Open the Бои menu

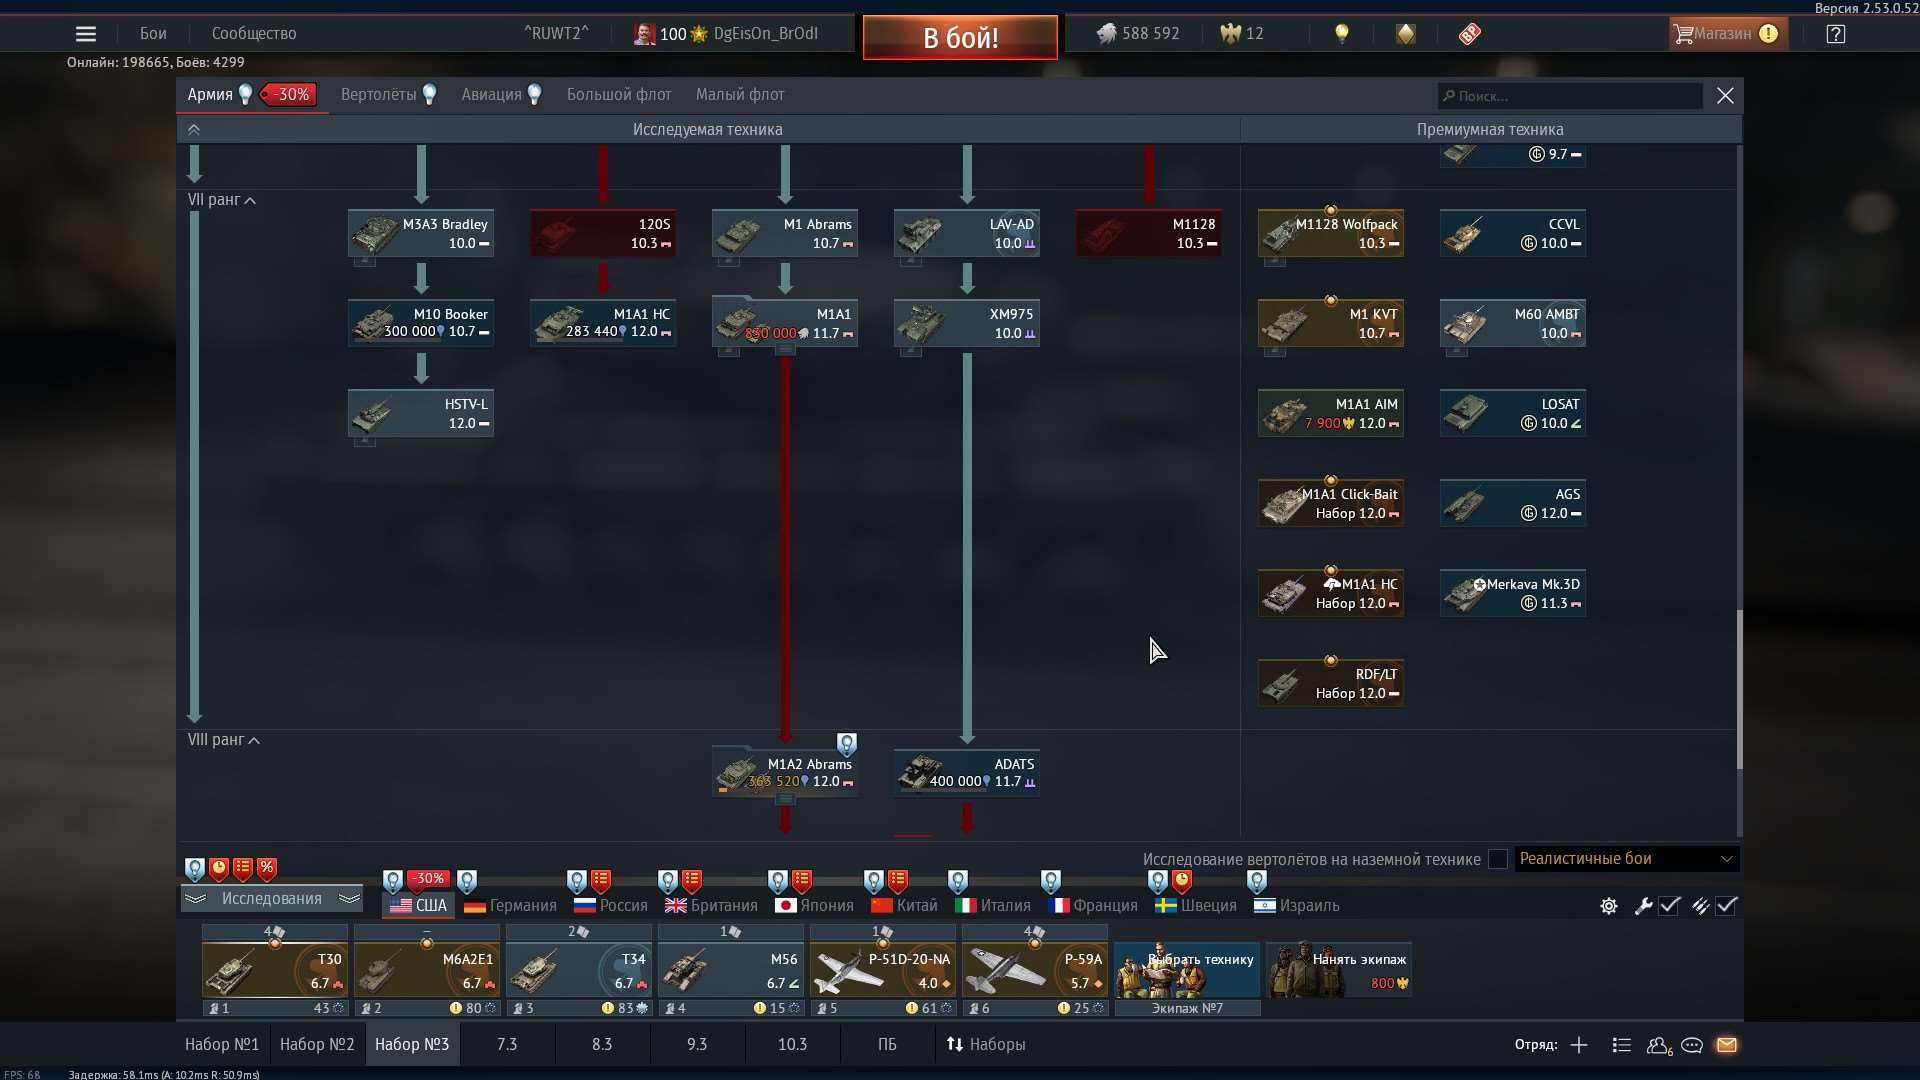(x=152, y=33)
